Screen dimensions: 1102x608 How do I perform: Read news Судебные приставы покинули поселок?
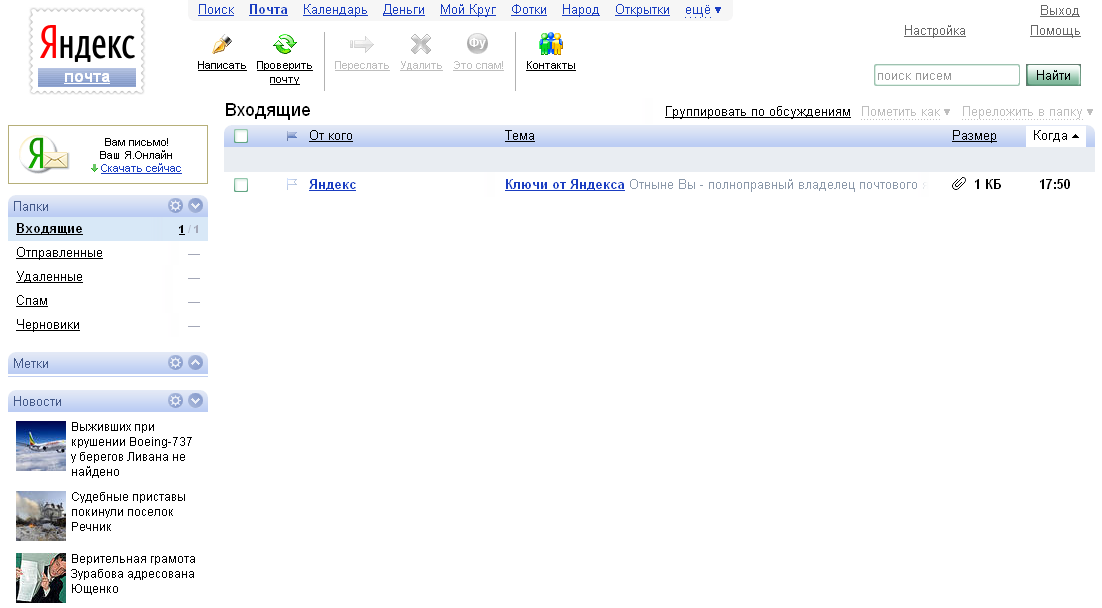click(129, 512)
